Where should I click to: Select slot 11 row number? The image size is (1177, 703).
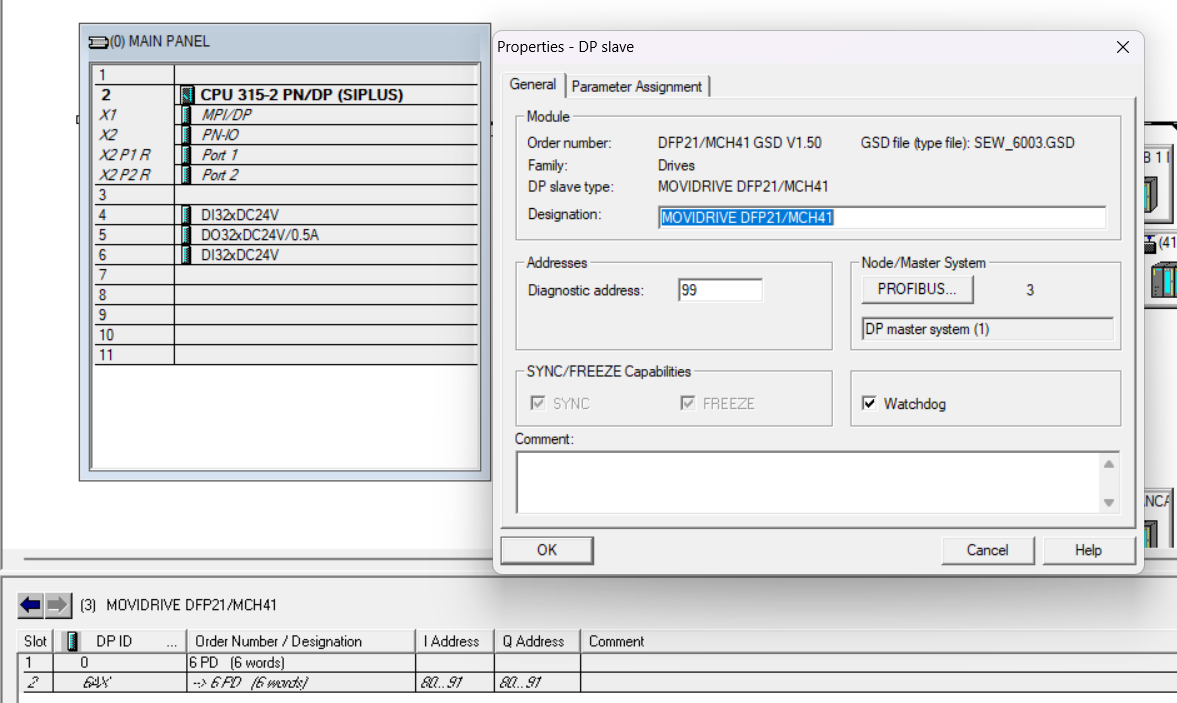click(x=106, y=355)
